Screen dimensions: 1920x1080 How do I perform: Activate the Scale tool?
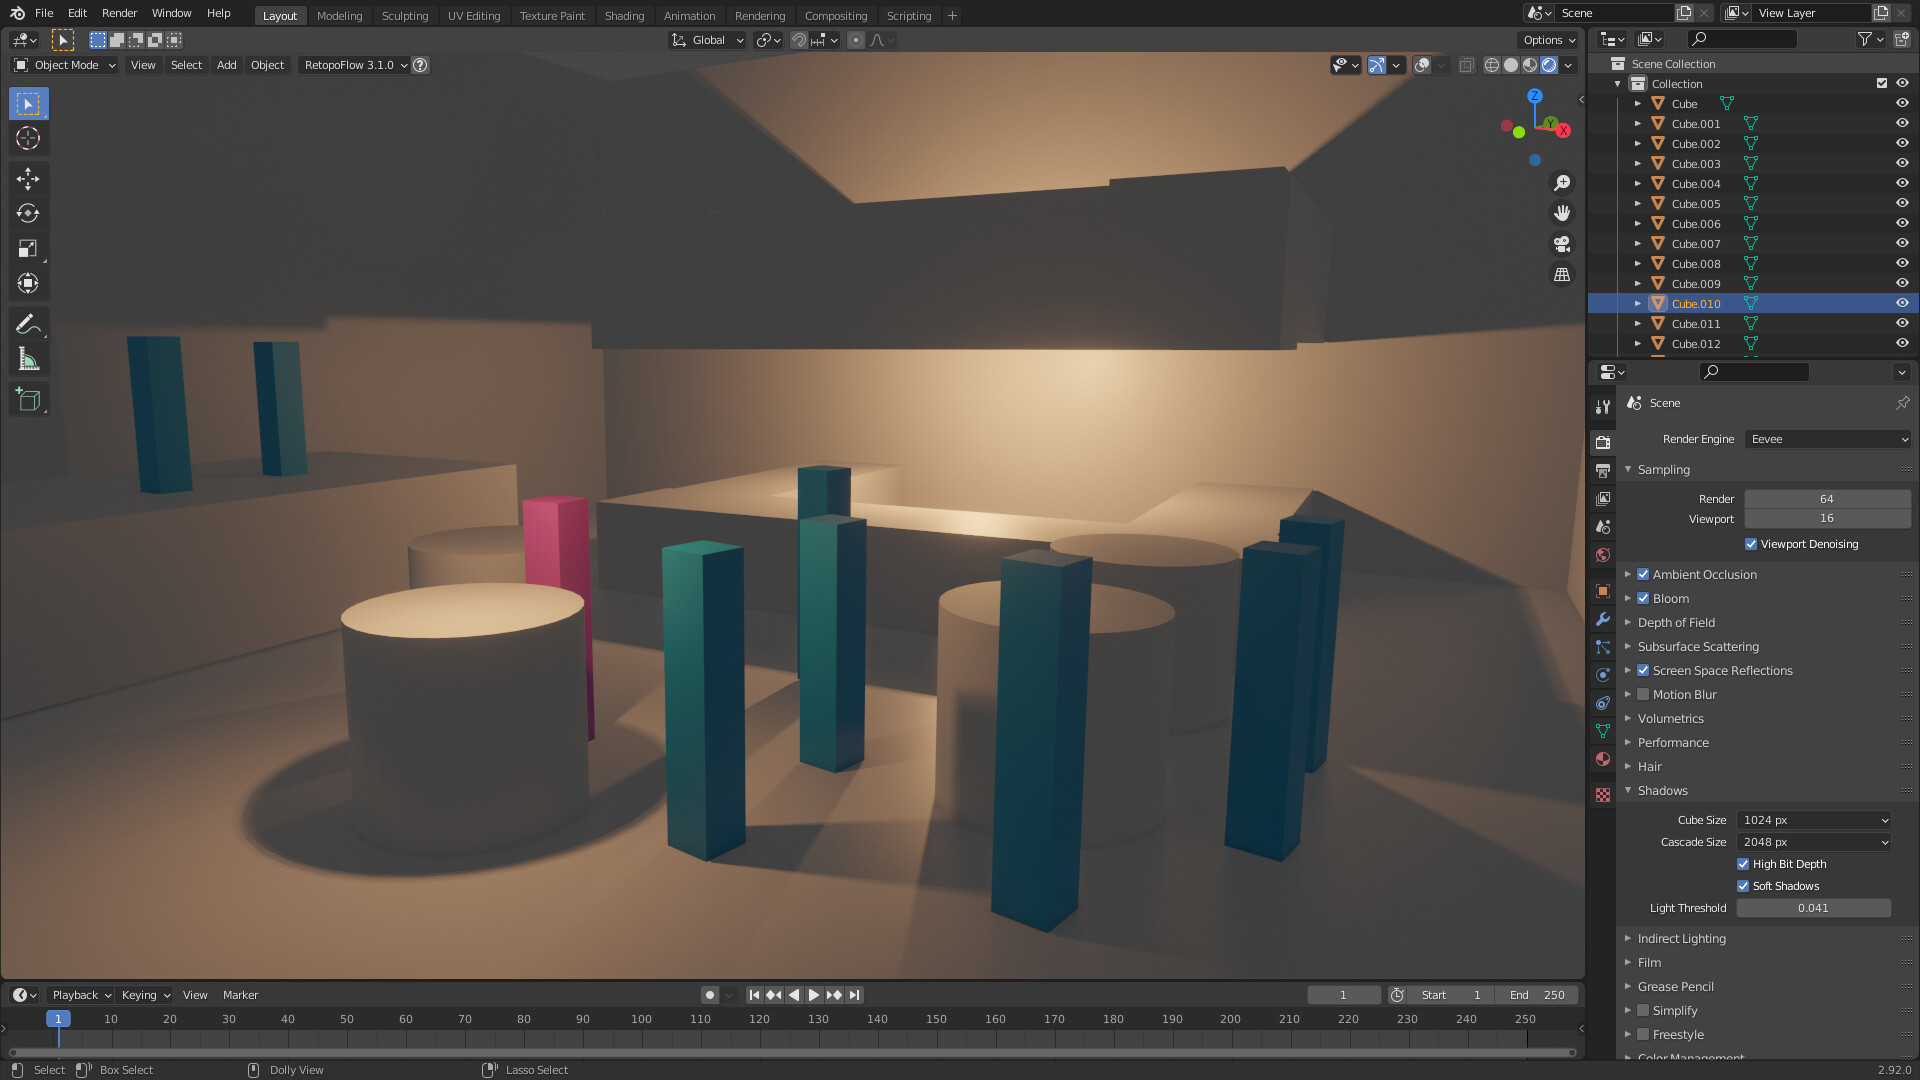pyautogui.click(x=27, y=248)
